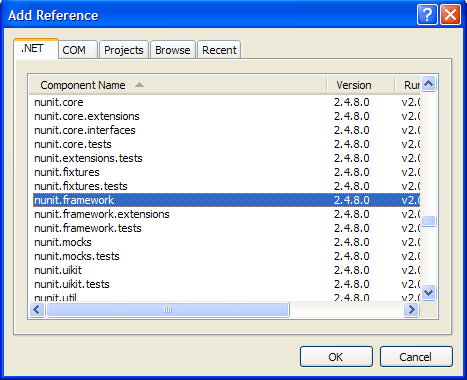Select nunit.core.tests component
467x380 pixels.
(x=73, y=144)
